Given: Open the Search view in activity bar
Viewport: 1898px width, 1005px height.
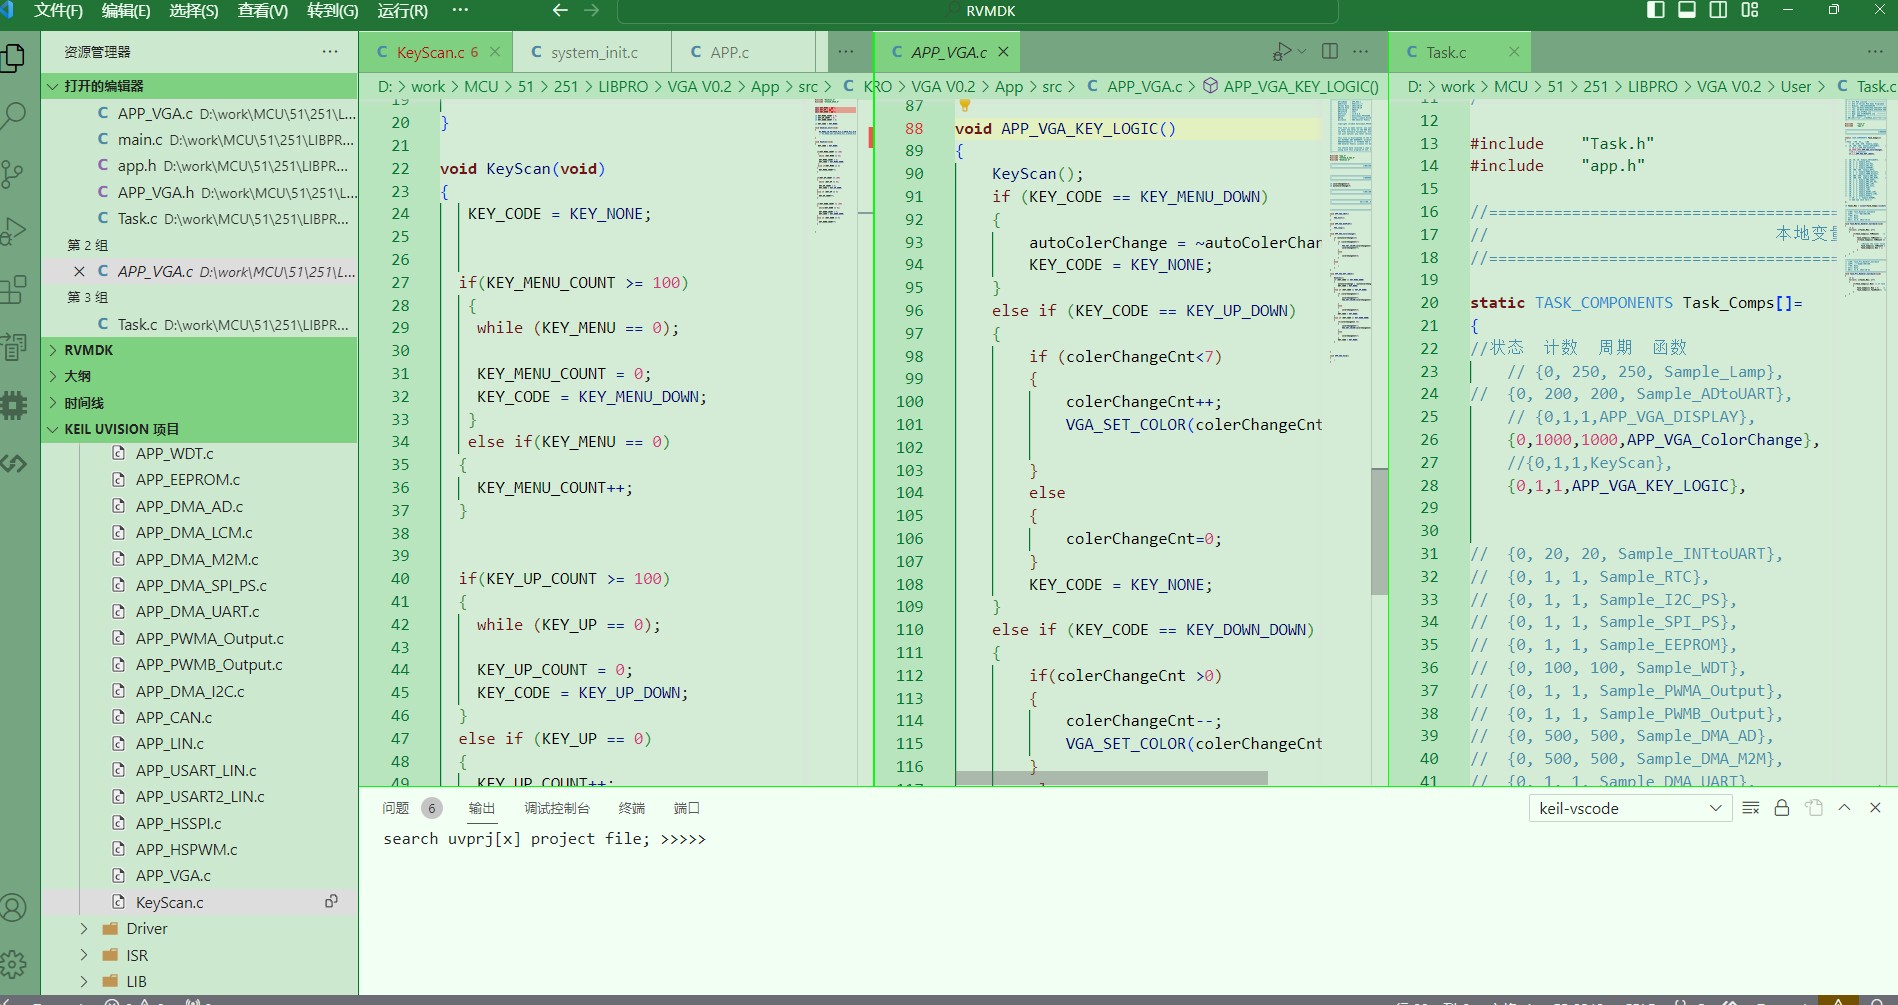Looking at the screenshot, I should tap(14, 116).
